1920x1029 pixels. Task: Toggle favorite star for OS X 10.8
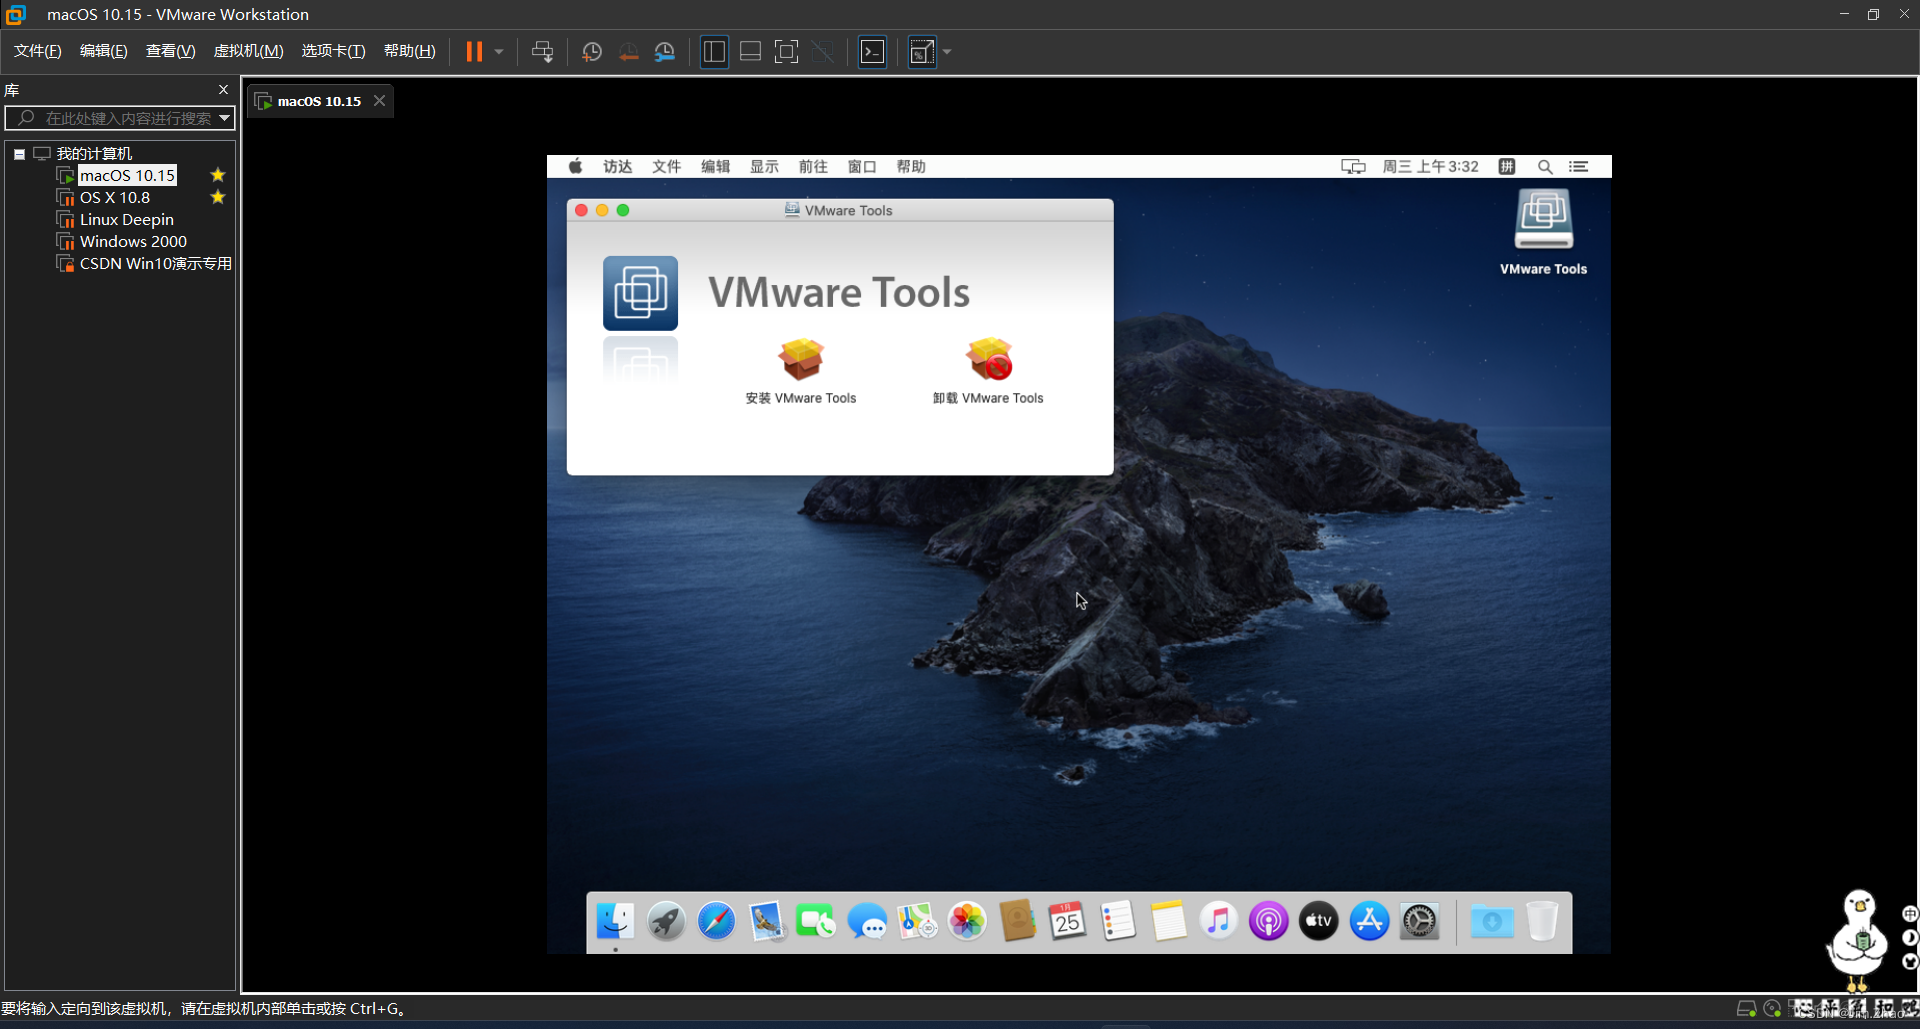pos(218,197)
